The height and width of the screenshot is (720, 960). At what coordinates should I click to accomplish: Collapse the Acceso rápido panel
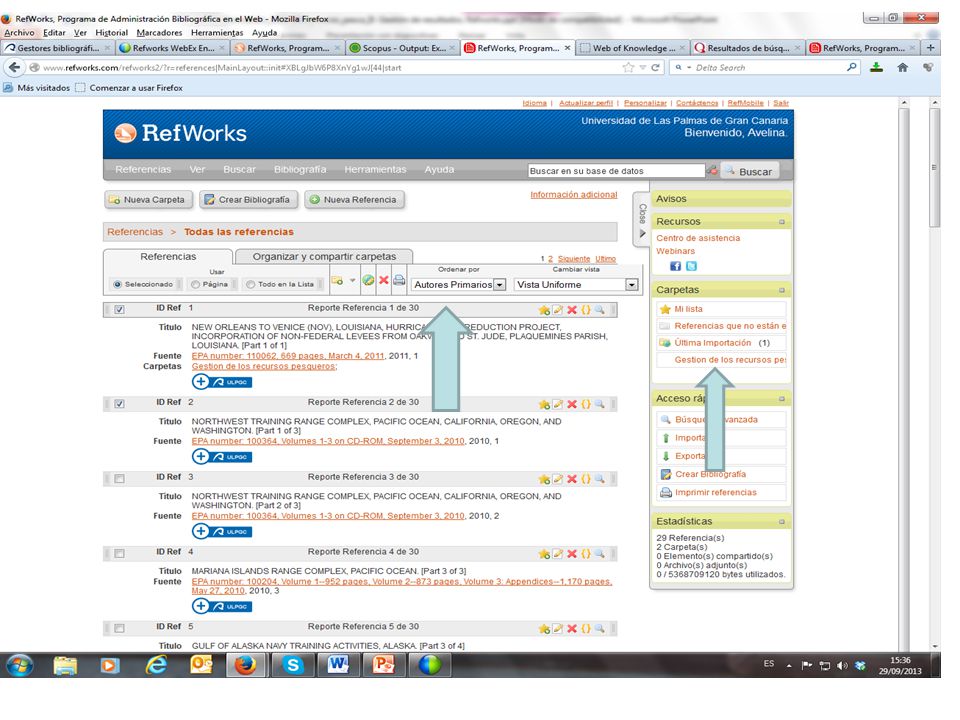tap(782, 399)
